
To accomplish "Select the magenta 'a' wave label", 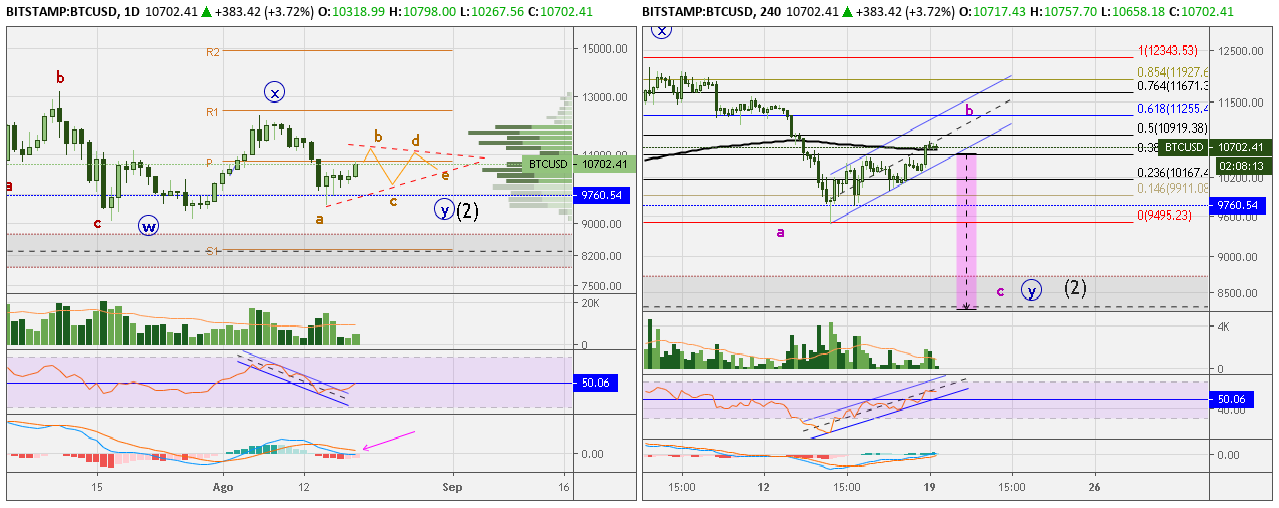I will click(x=780, y=232).
